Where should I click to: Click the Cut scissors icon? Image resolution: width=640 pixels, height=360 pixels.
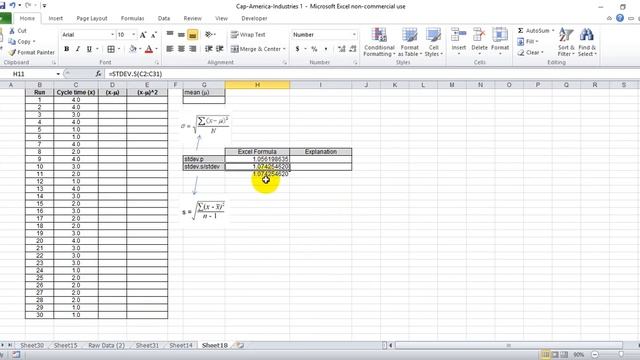pos(12,31)
